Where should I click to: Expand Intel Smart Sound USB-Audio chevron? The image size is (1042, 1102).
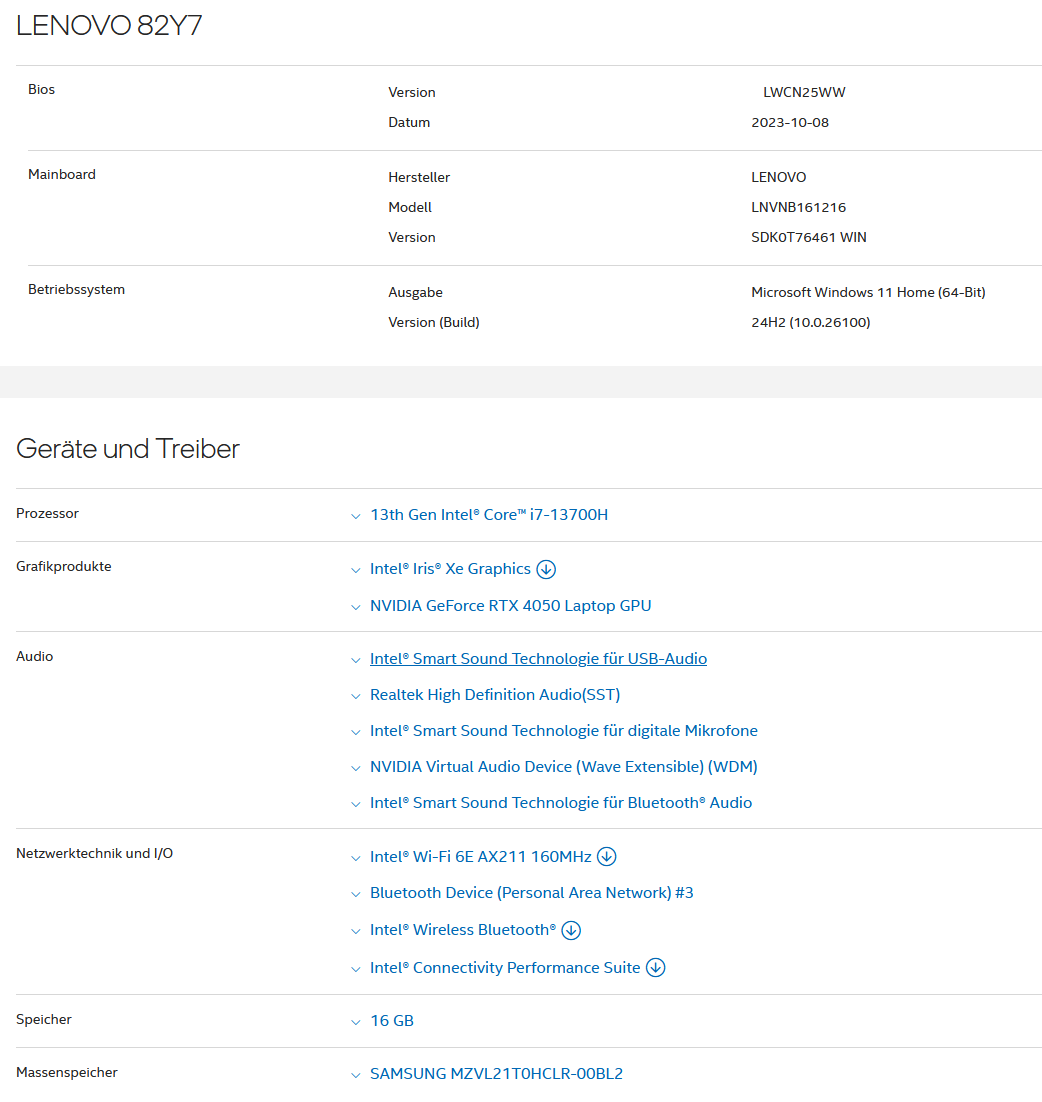point(356,661)
